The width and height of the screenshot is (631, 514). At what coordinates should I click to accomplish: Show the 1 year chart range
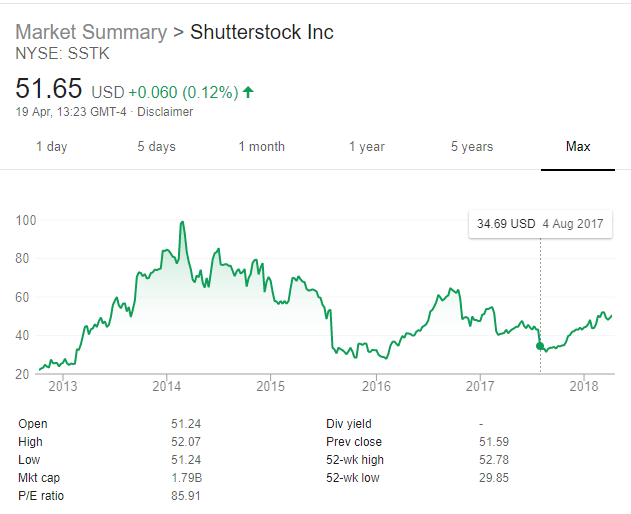coord(366,147)
